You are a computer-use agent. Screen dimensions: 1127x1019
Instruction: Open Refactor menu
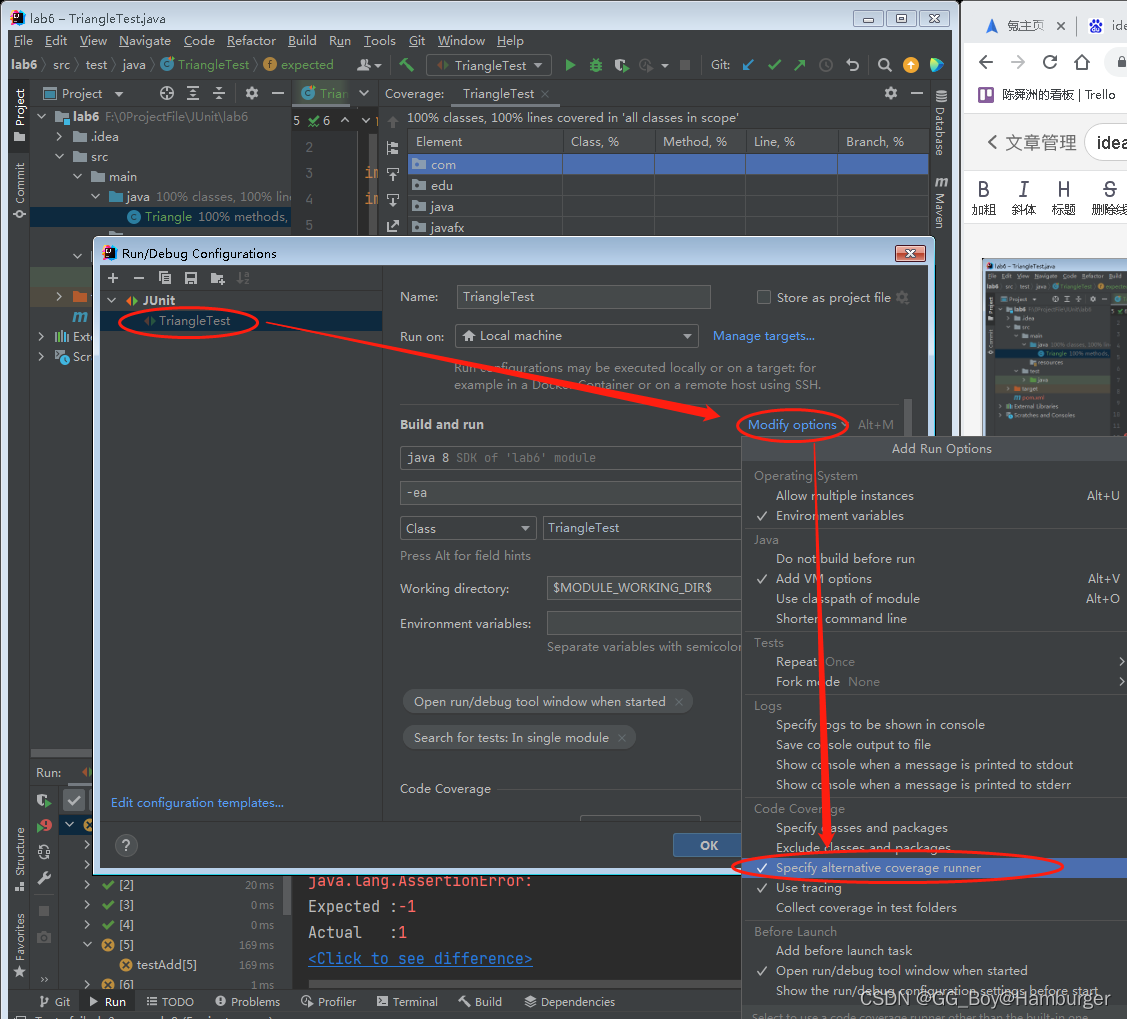pos(251,41)
